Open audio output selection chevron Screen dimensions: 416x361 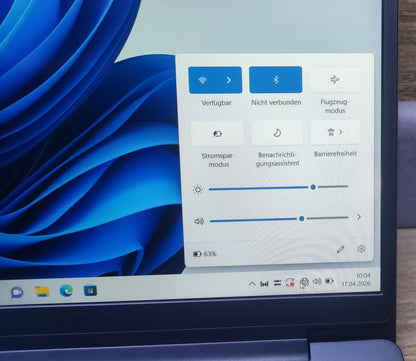click(x=359, y=217)
